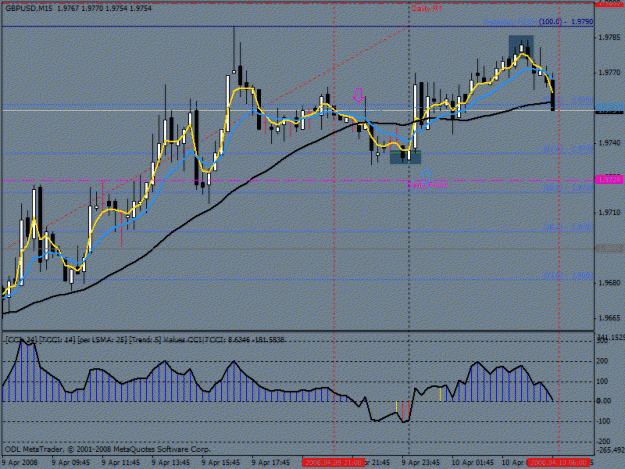Click the -200 level on indicator scale
This screenshot has height=469, width=625.
603,442
